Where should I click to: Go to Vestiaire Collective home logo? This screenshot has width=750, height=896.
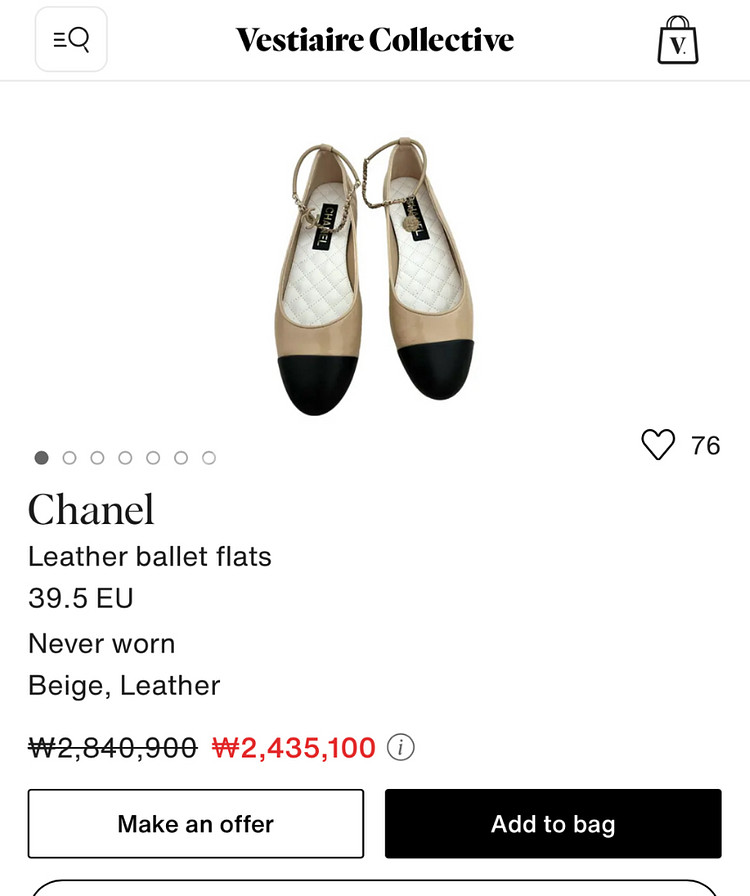tap(375, 39)
